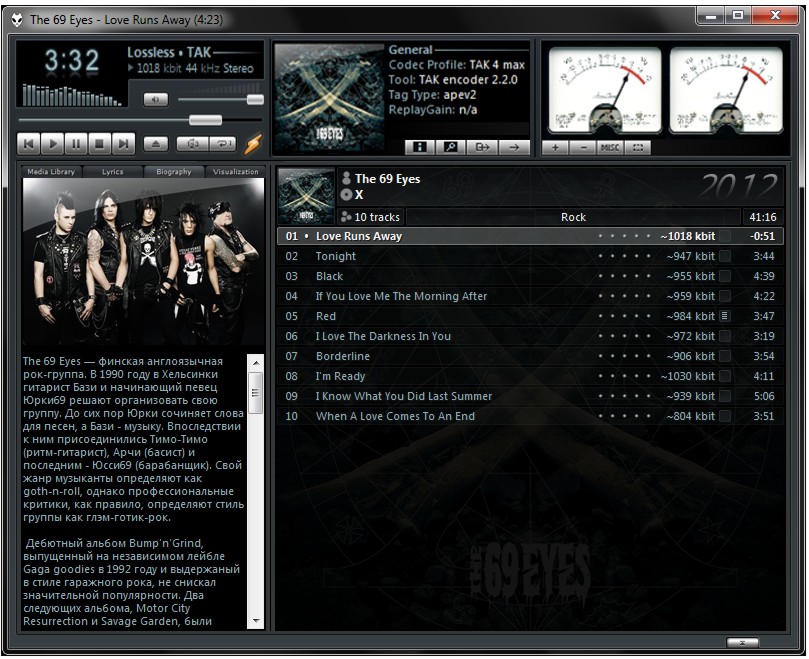Click the cat logo icon in title bar

(17, 20)
